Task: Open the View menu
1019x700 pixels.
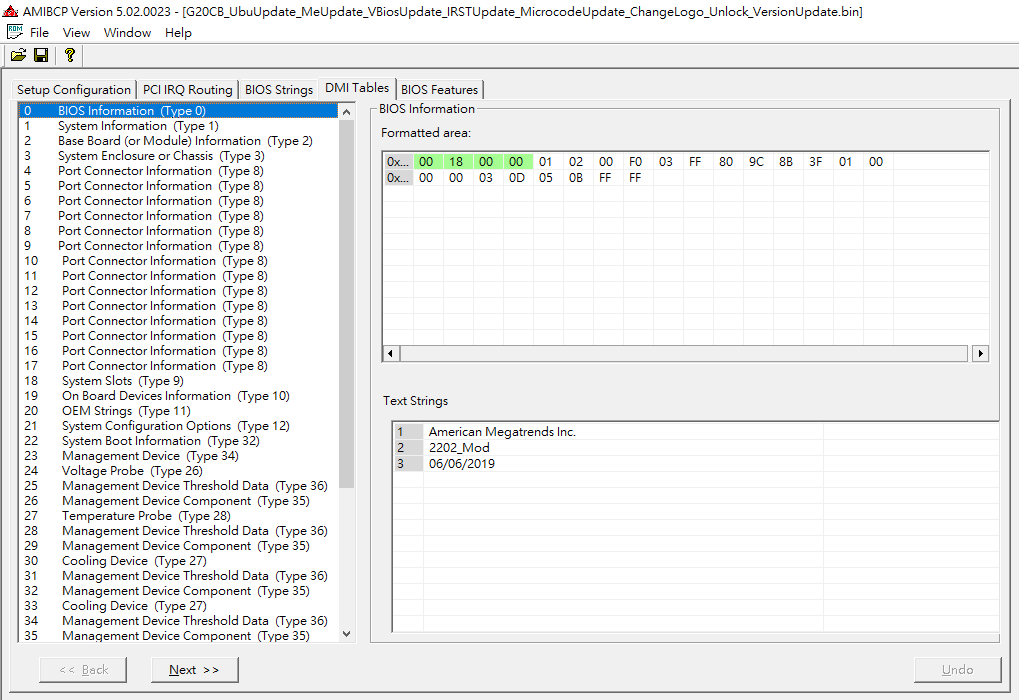Action: [x=76, y=32]
